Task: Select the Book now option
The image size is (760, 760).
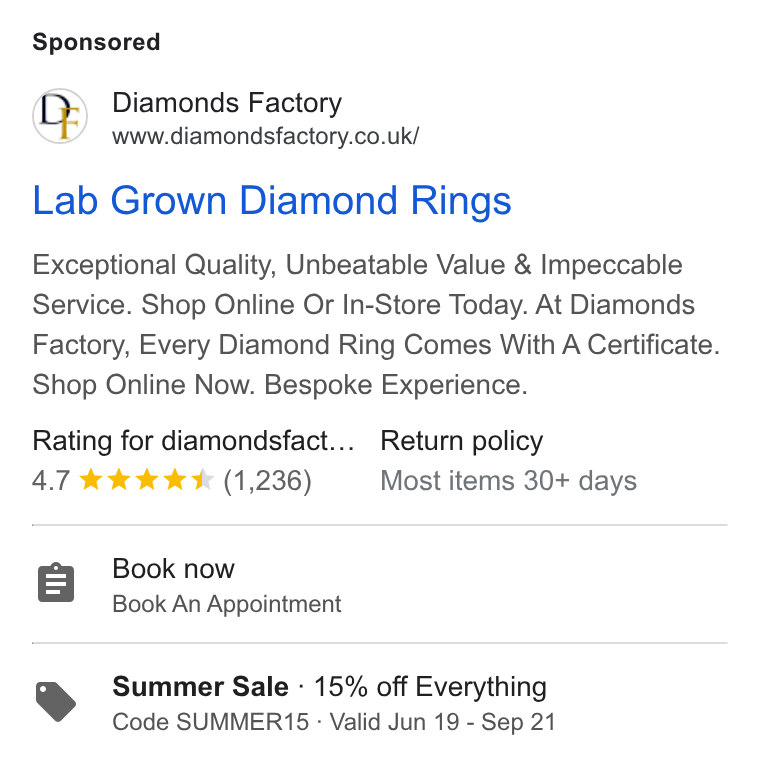Action: [174, 568]
